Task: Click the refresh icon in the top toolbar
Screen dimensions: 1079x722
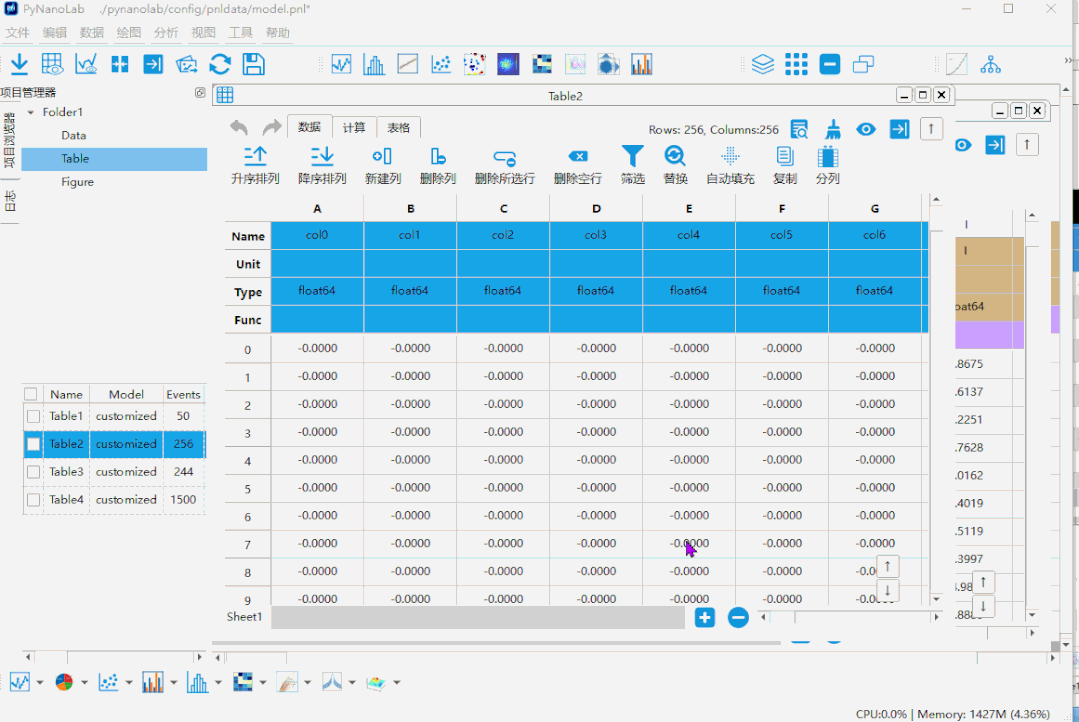Action: pos(220,64)
